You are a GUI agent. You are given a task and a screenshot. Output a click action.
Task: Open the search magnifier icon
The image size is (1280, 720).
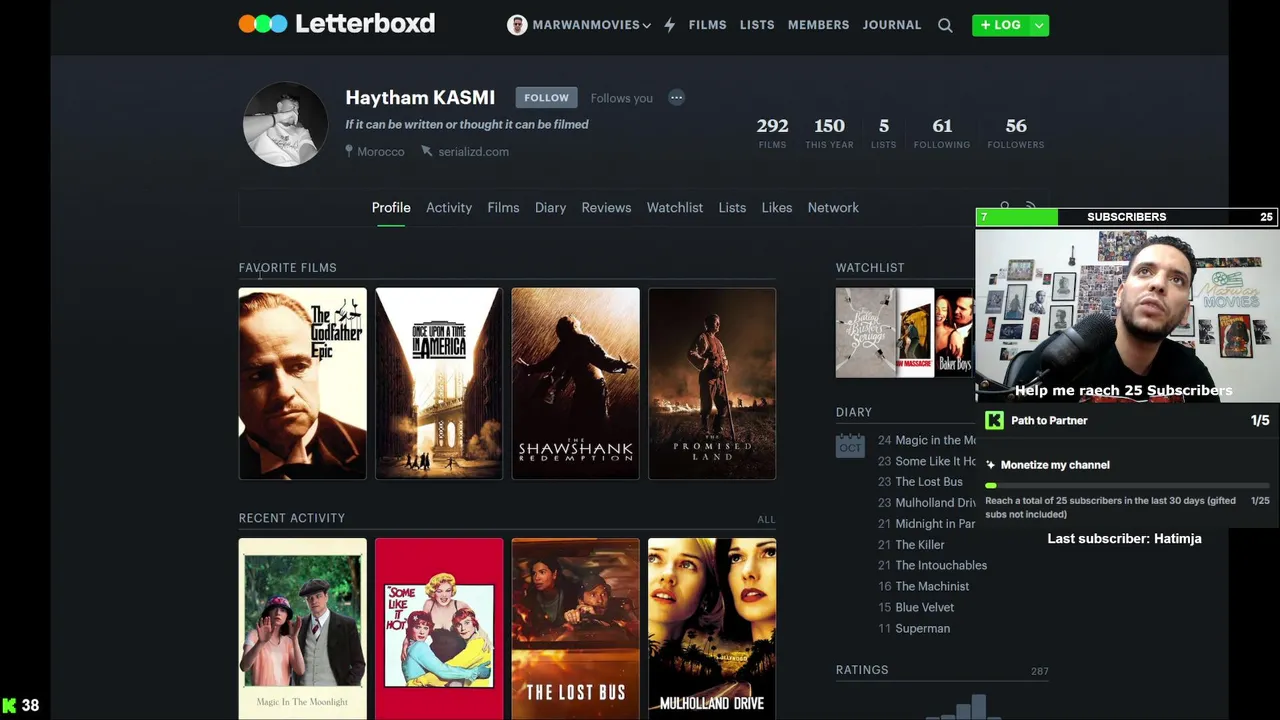pyautogui.click(x=945, y=25)
